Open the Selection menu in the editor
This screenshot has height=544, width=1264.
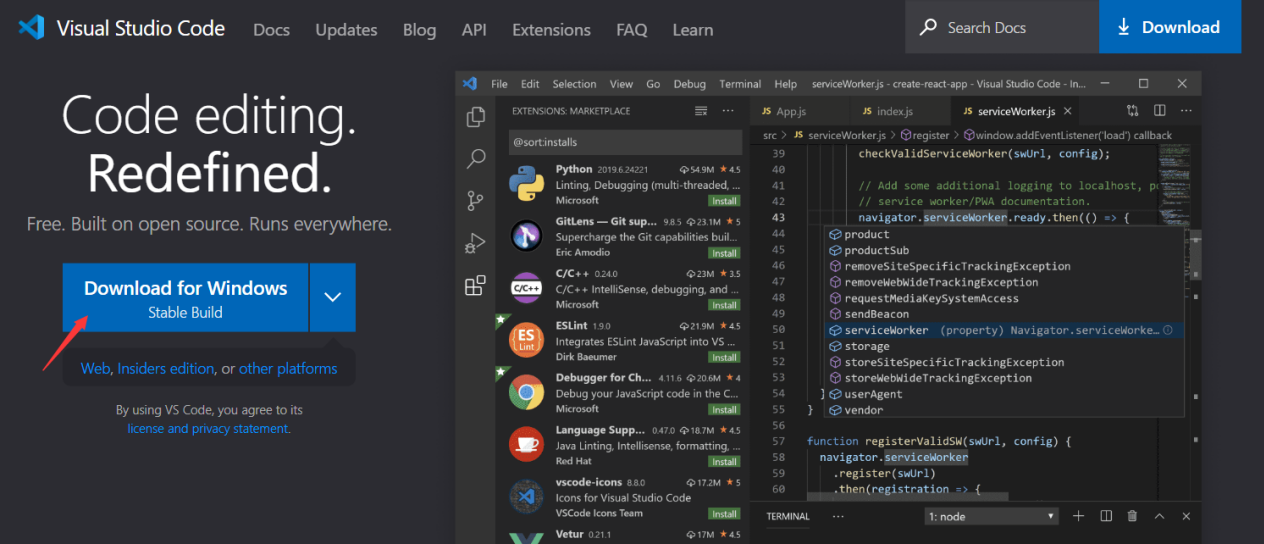tap(574, 84)
